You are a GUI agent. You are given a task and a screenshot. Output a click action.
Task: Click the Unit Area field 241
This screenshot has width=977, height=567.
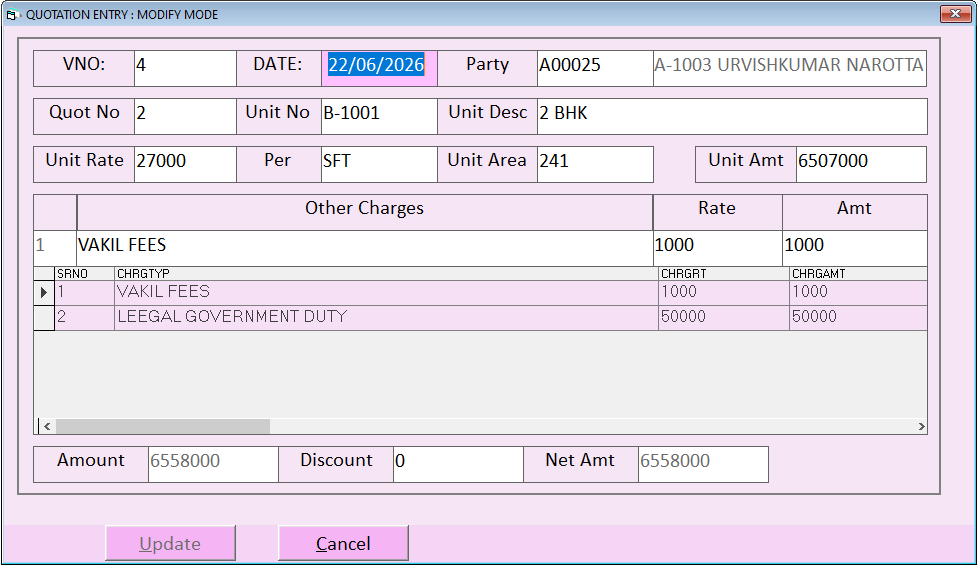click(x=595, y=164)
